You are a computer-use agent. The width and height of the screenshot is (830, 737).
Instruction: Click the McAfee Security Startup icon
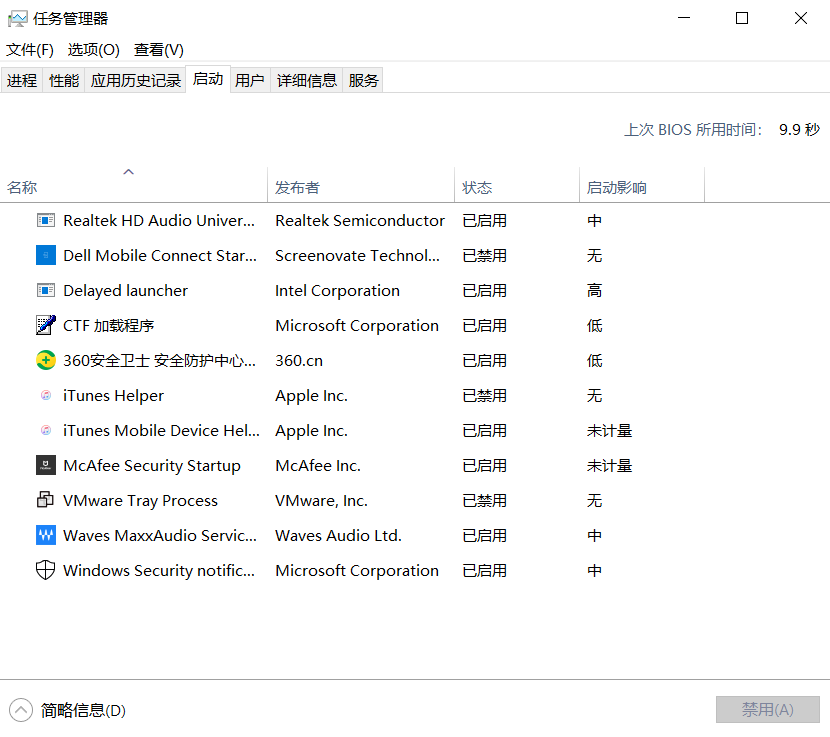[x=46, y=465]
